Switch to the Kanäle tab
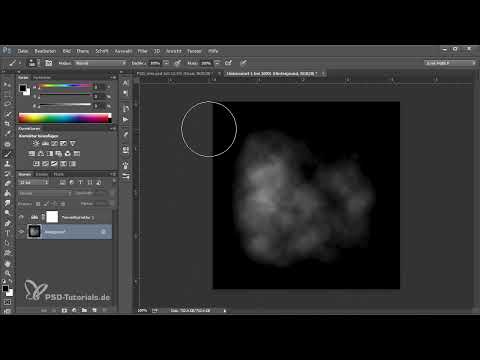480x360 pixels. 42,174
